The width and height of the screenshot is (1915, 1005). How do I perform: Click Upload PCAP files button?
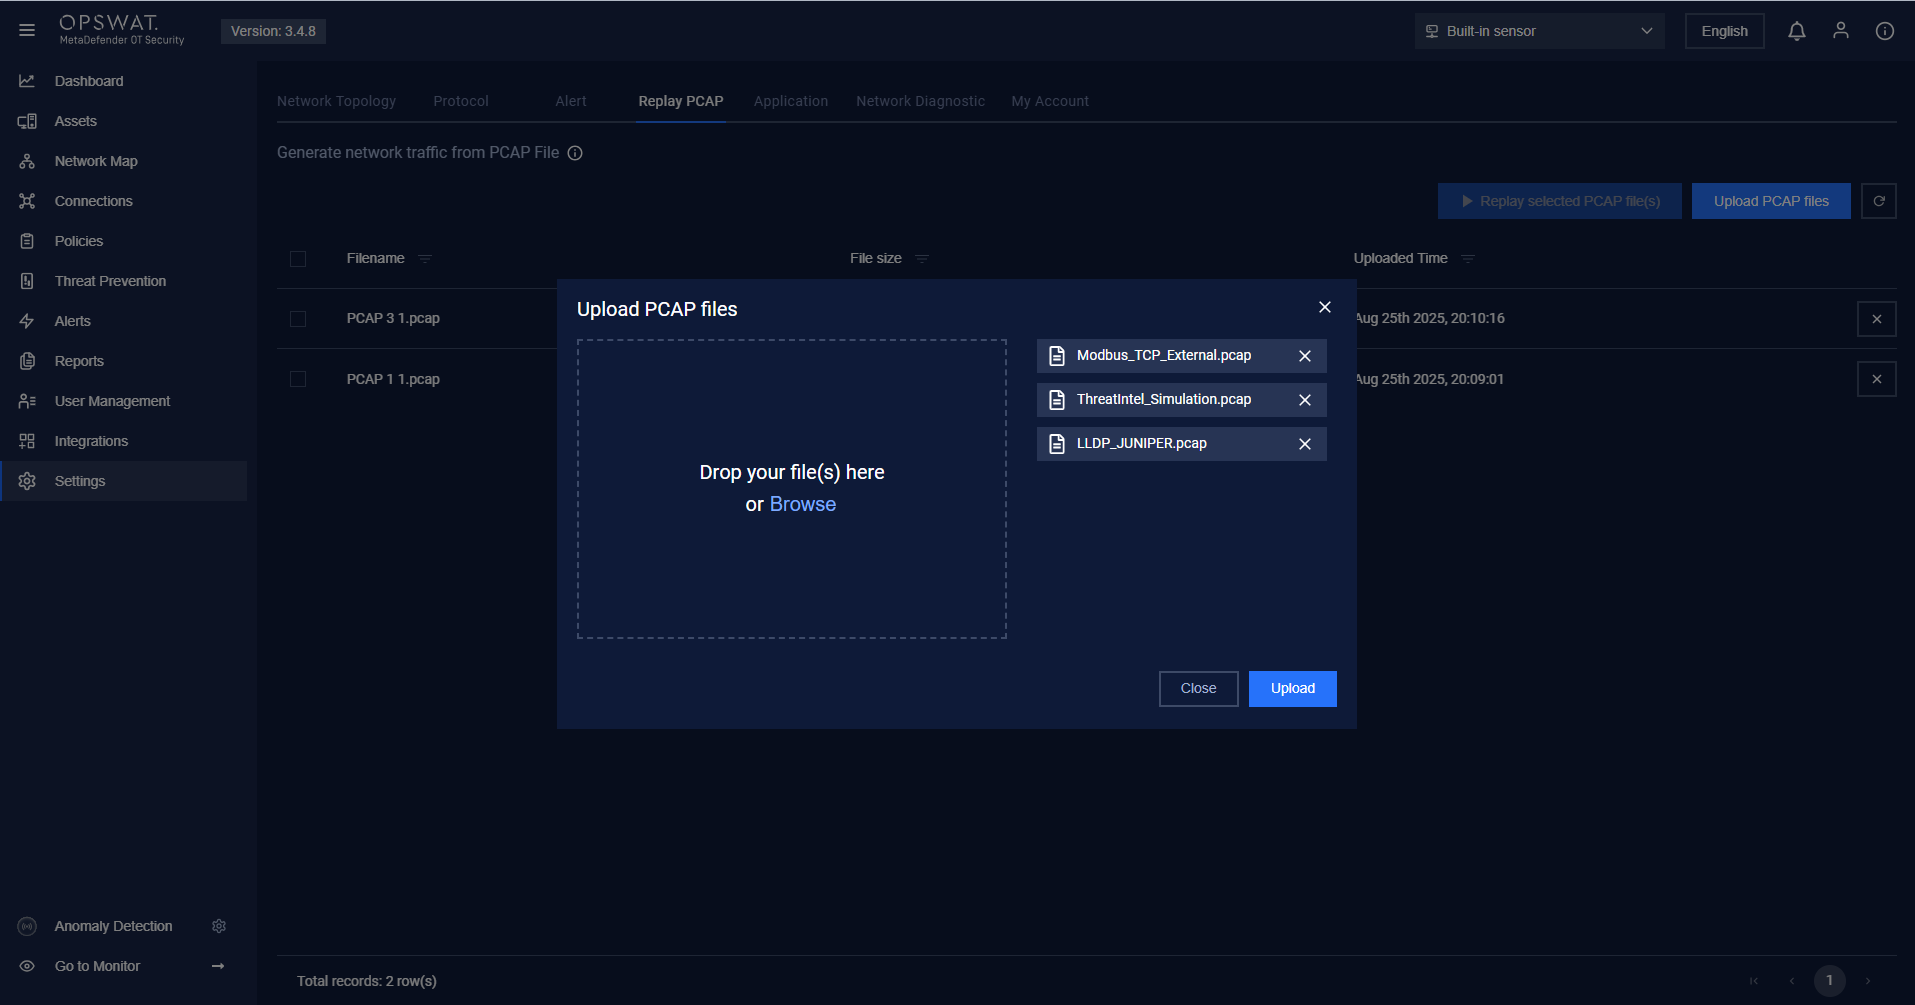pos(1771,201)
